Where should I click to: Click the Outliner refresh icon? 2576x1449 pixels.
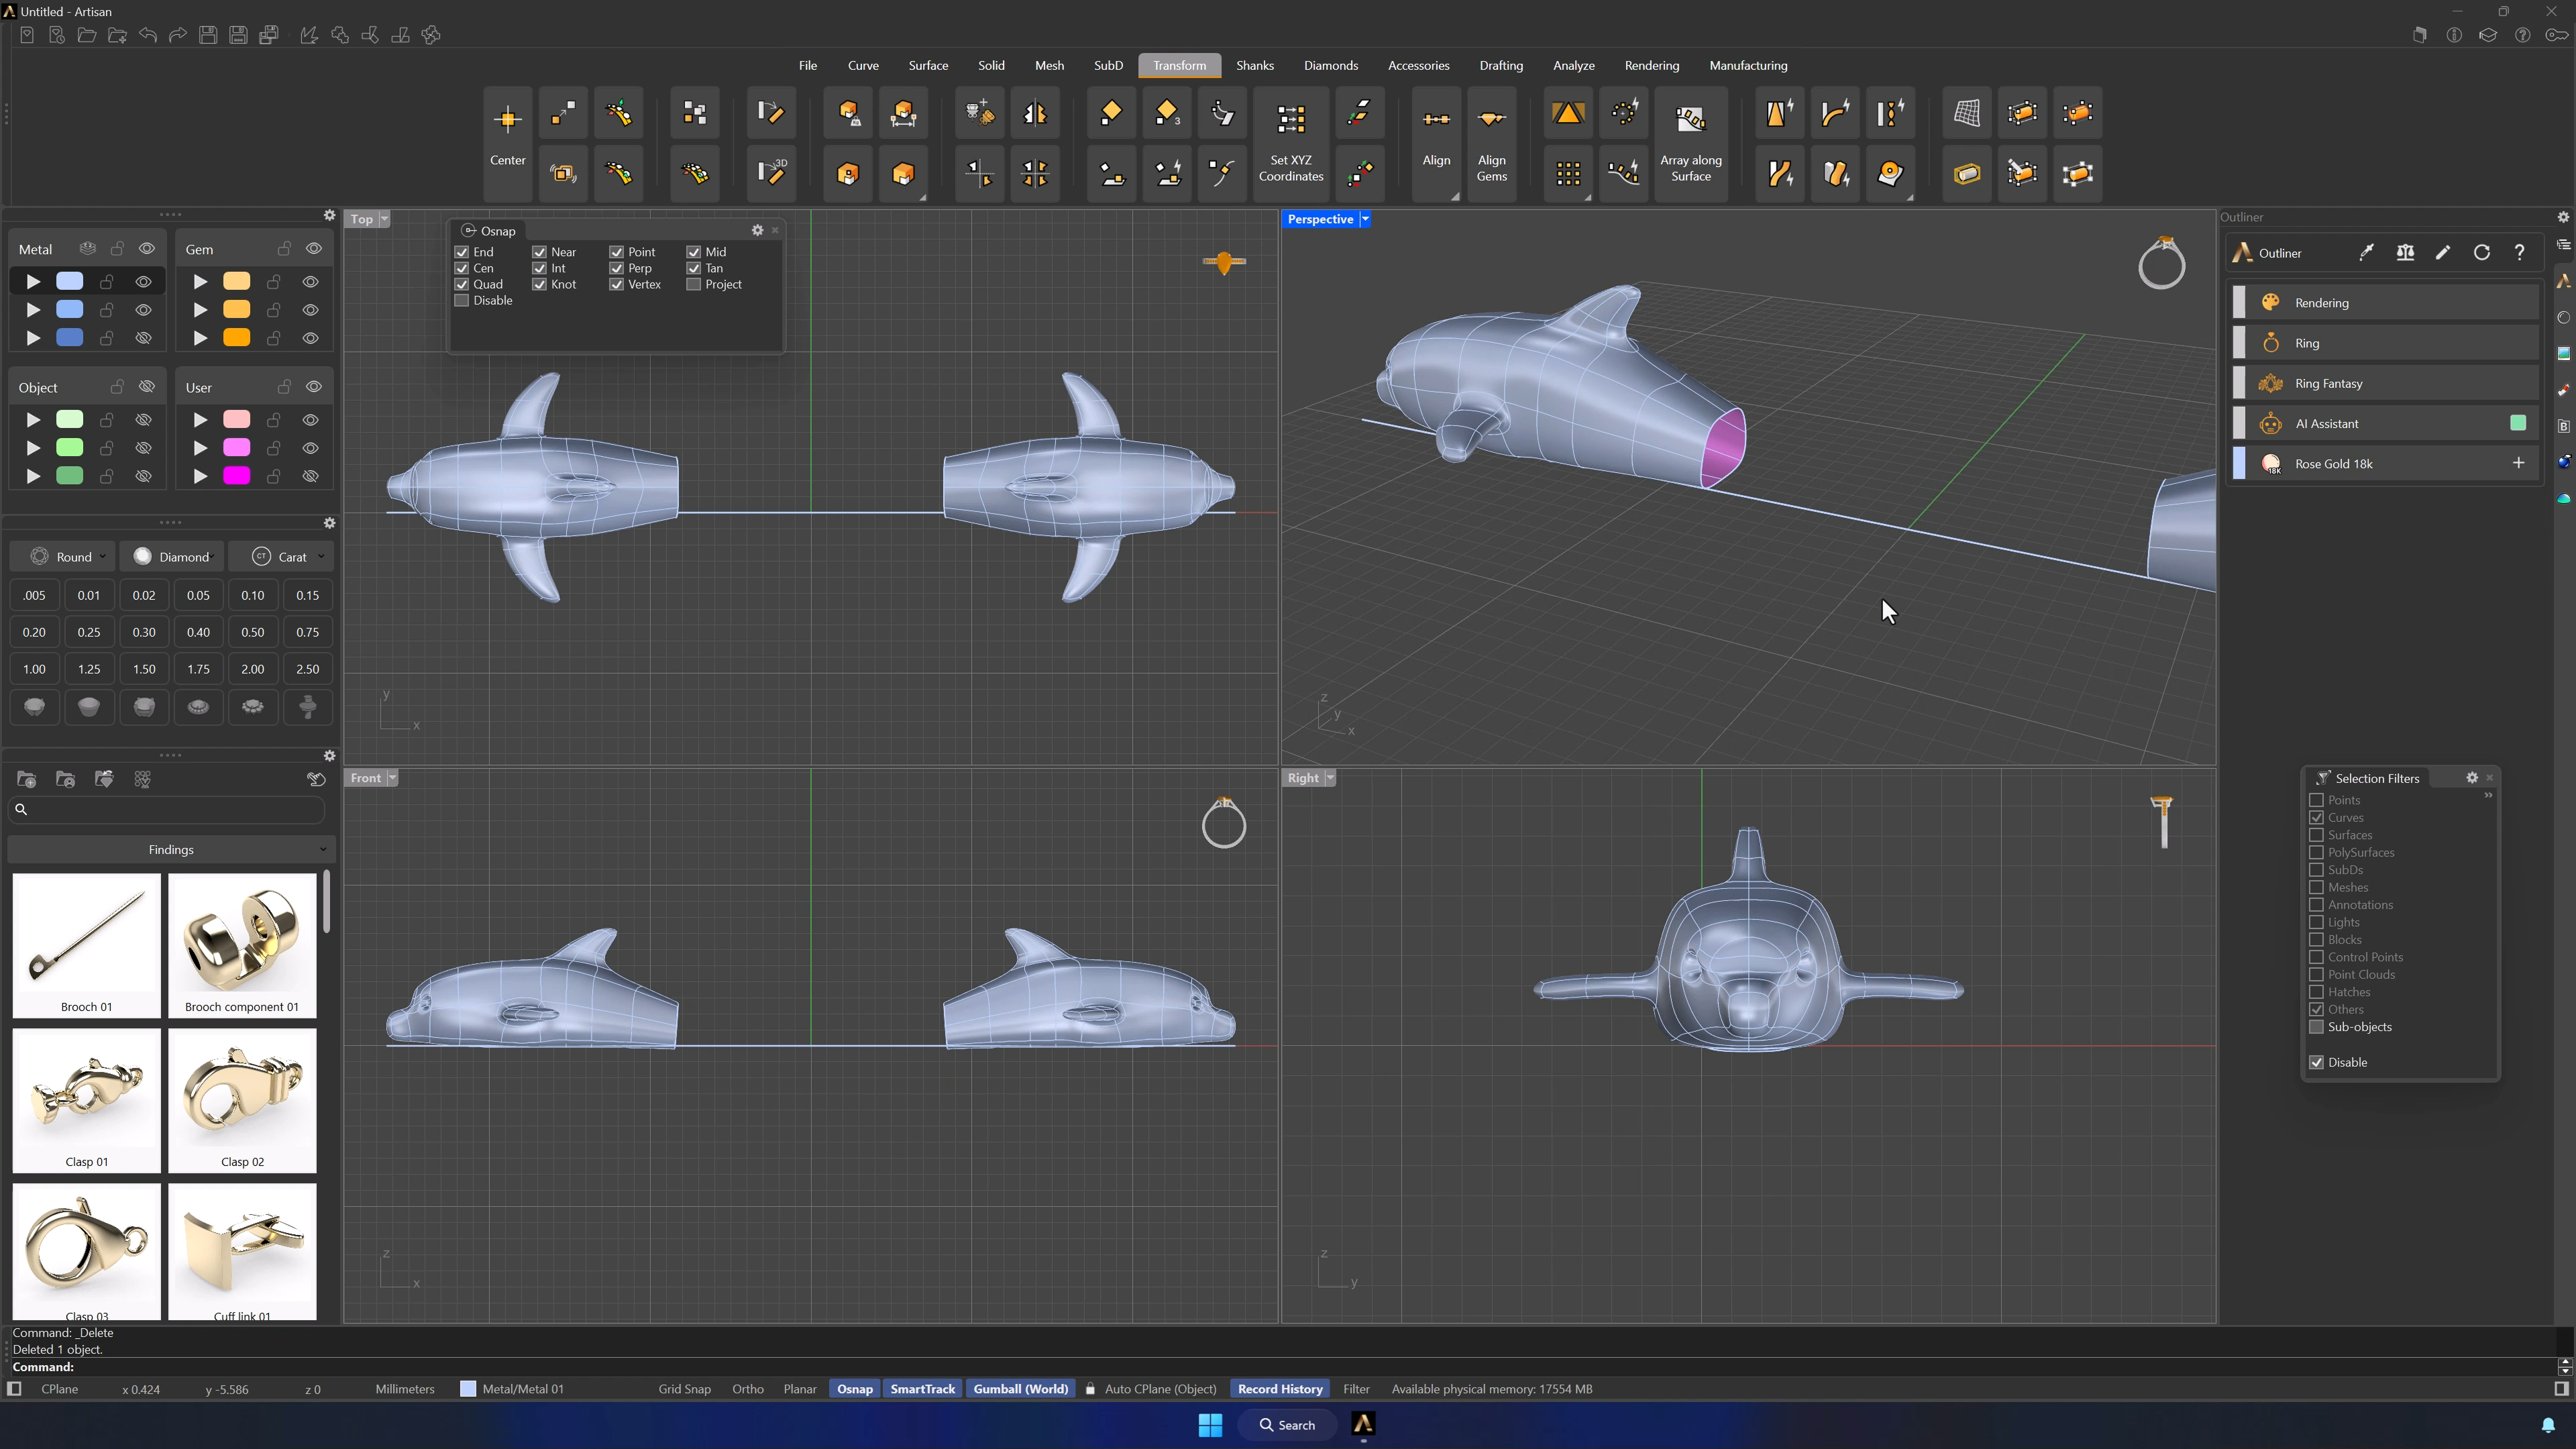[x=2481, y=253]
